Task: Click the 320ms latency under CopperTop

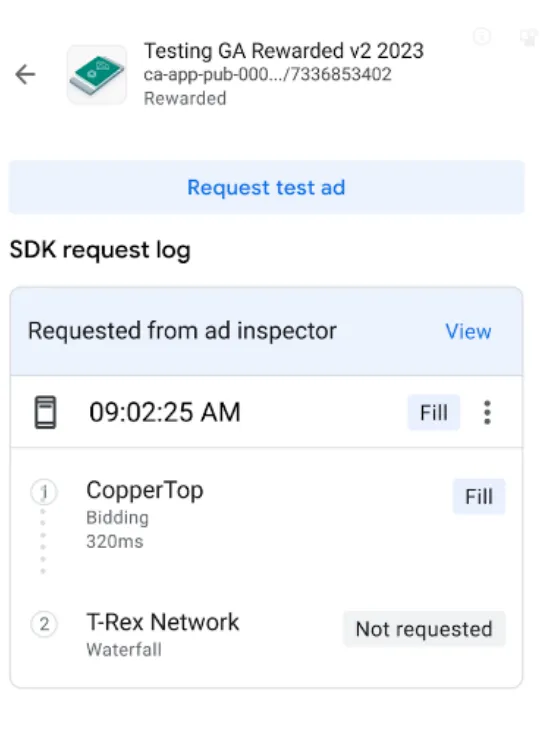Action: pos(115,541)
